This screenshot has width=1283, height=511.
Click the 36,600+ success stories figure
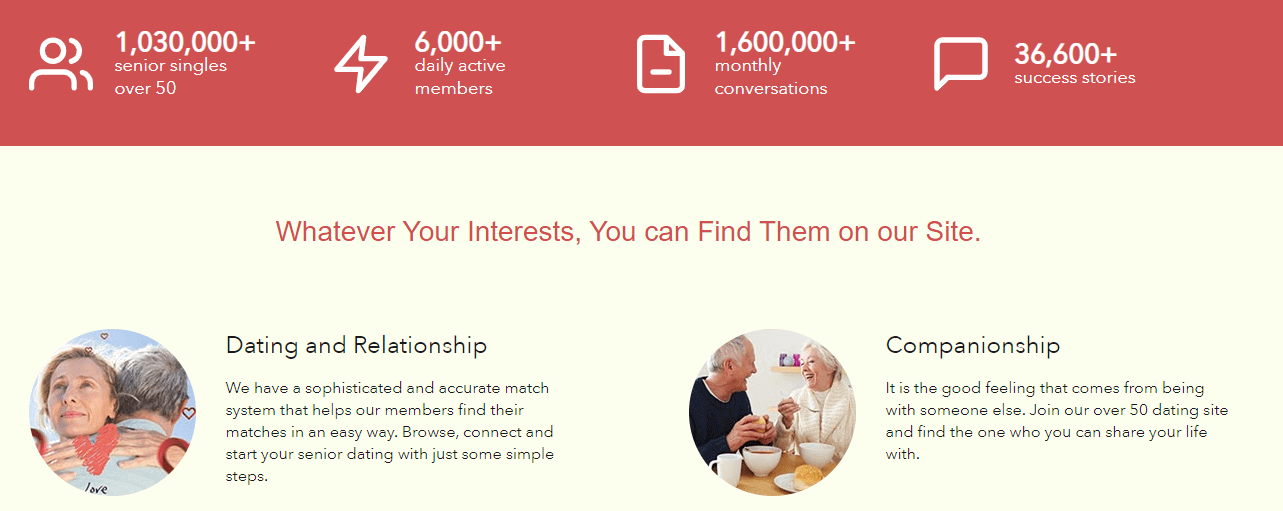(1065, 53)
